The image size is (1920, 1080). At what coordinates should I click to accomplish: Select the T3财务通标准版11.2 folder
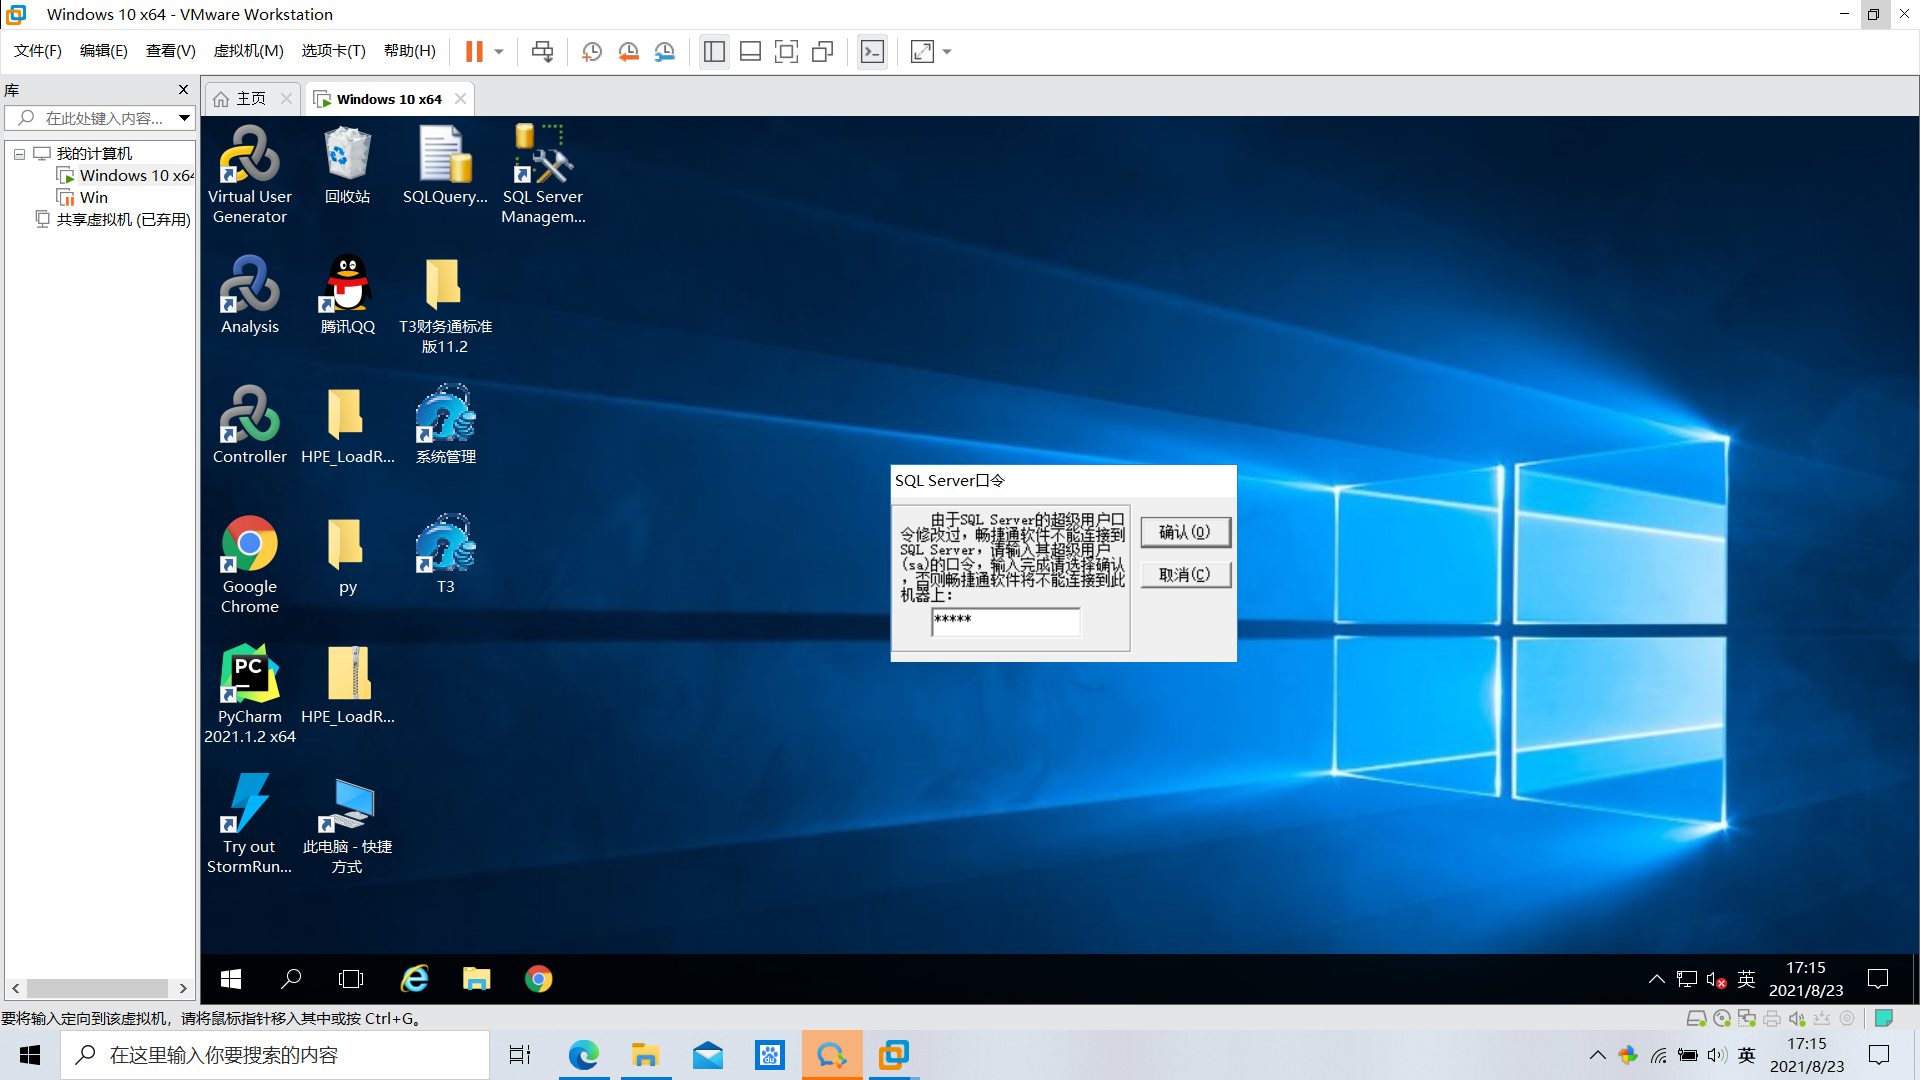[x=445, y=305]
